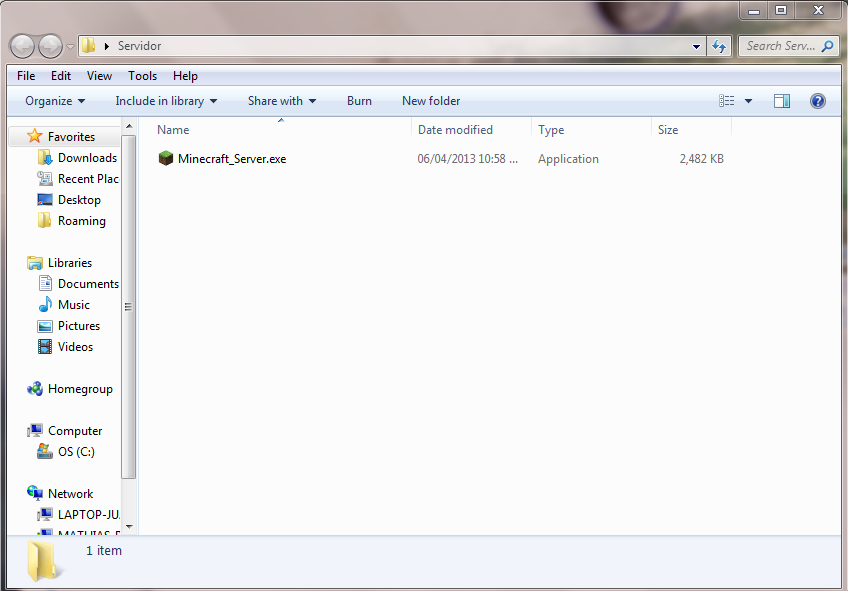This screenshot has width=848, height=591.
Task: Open Roaming in the navigation pane
Action: click(x=82, y=221)
